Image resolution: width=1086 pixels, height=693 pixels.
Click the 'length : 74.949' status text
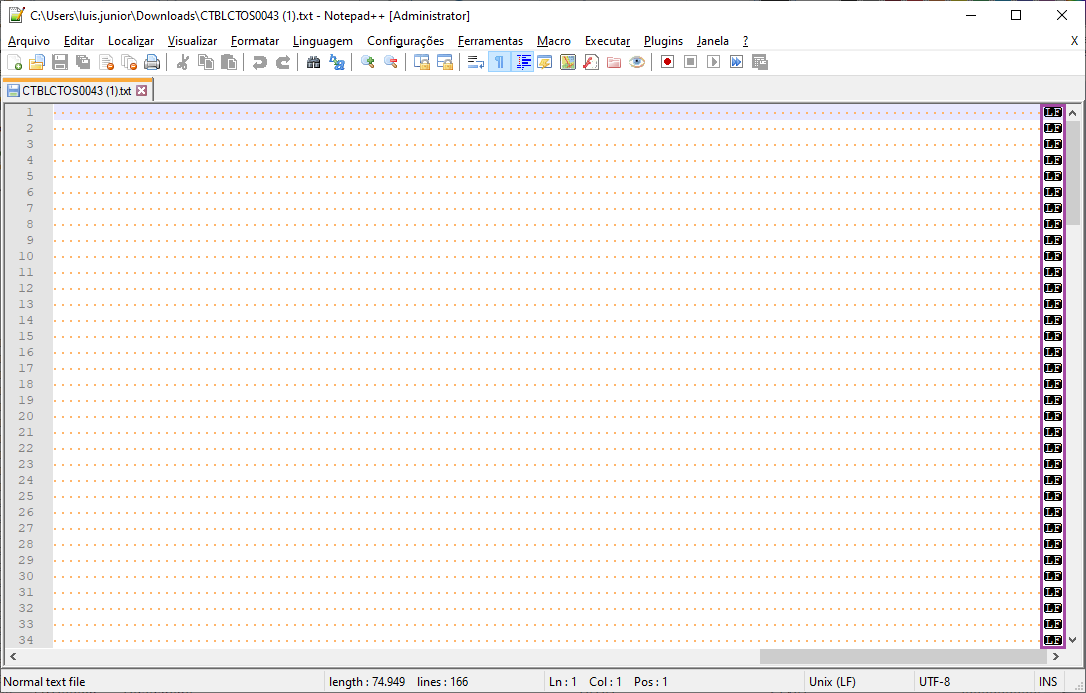[367, 682]
